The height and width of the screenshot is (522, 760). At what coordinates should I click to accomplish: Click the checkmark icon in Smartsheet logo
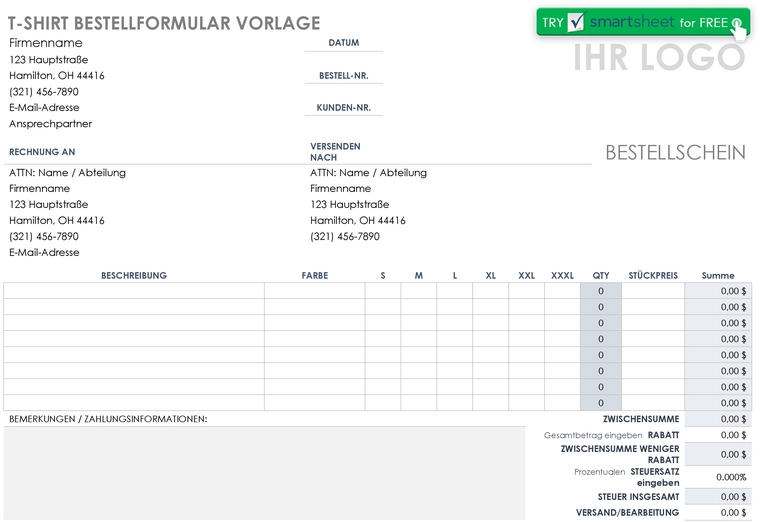[576, 22]
